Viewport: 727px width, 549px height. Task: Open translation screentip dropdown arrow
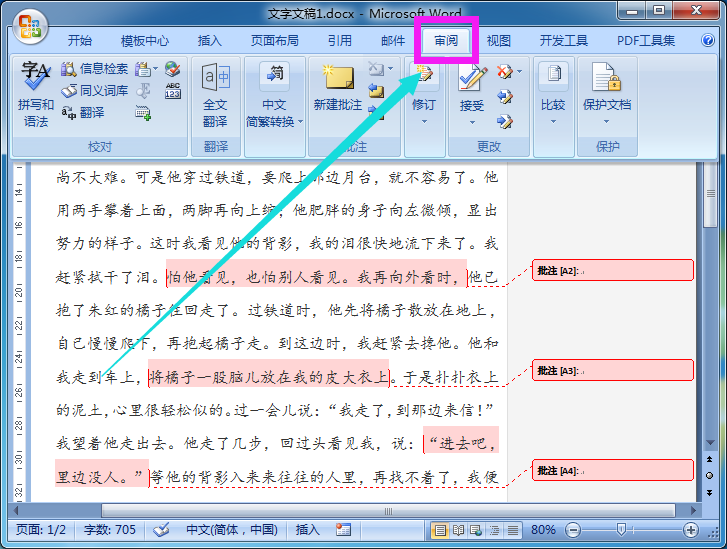[x=155, y=69]
